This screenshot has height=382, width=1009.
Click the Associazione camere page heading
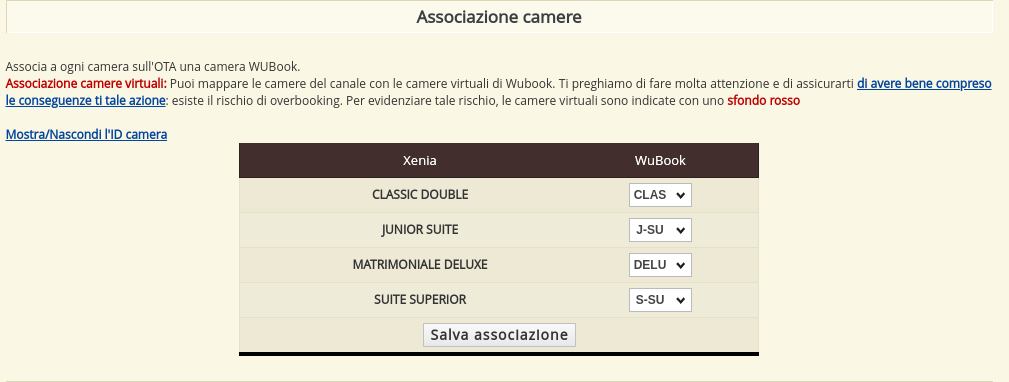coord(499,17)
